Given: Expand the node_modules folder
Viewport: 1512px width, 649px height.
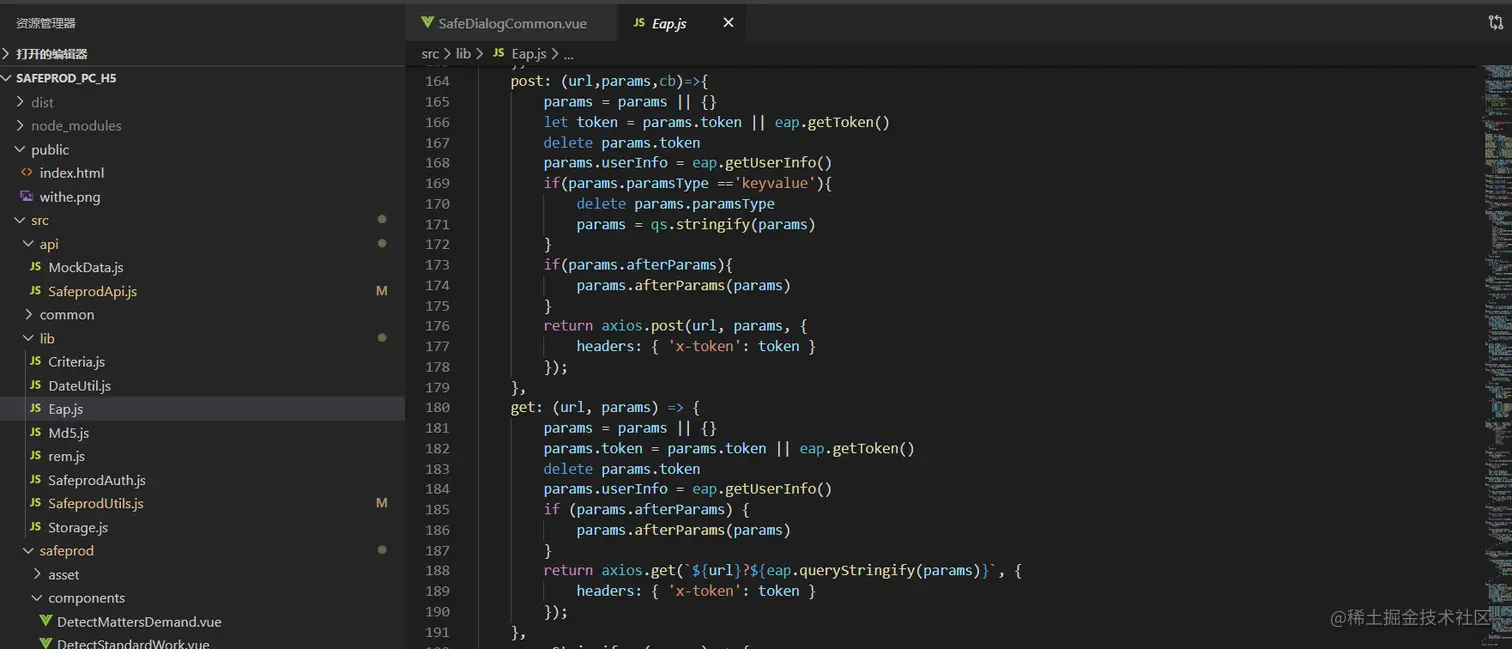Looking at the screenshot, I should point(202,126).
